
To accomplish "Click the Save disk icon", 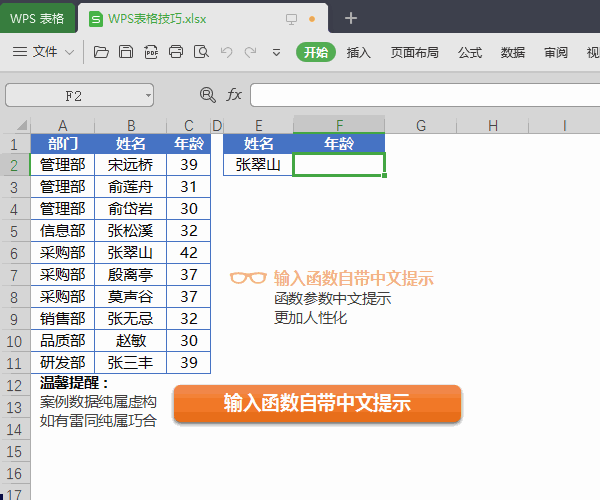I will point(126,52).
